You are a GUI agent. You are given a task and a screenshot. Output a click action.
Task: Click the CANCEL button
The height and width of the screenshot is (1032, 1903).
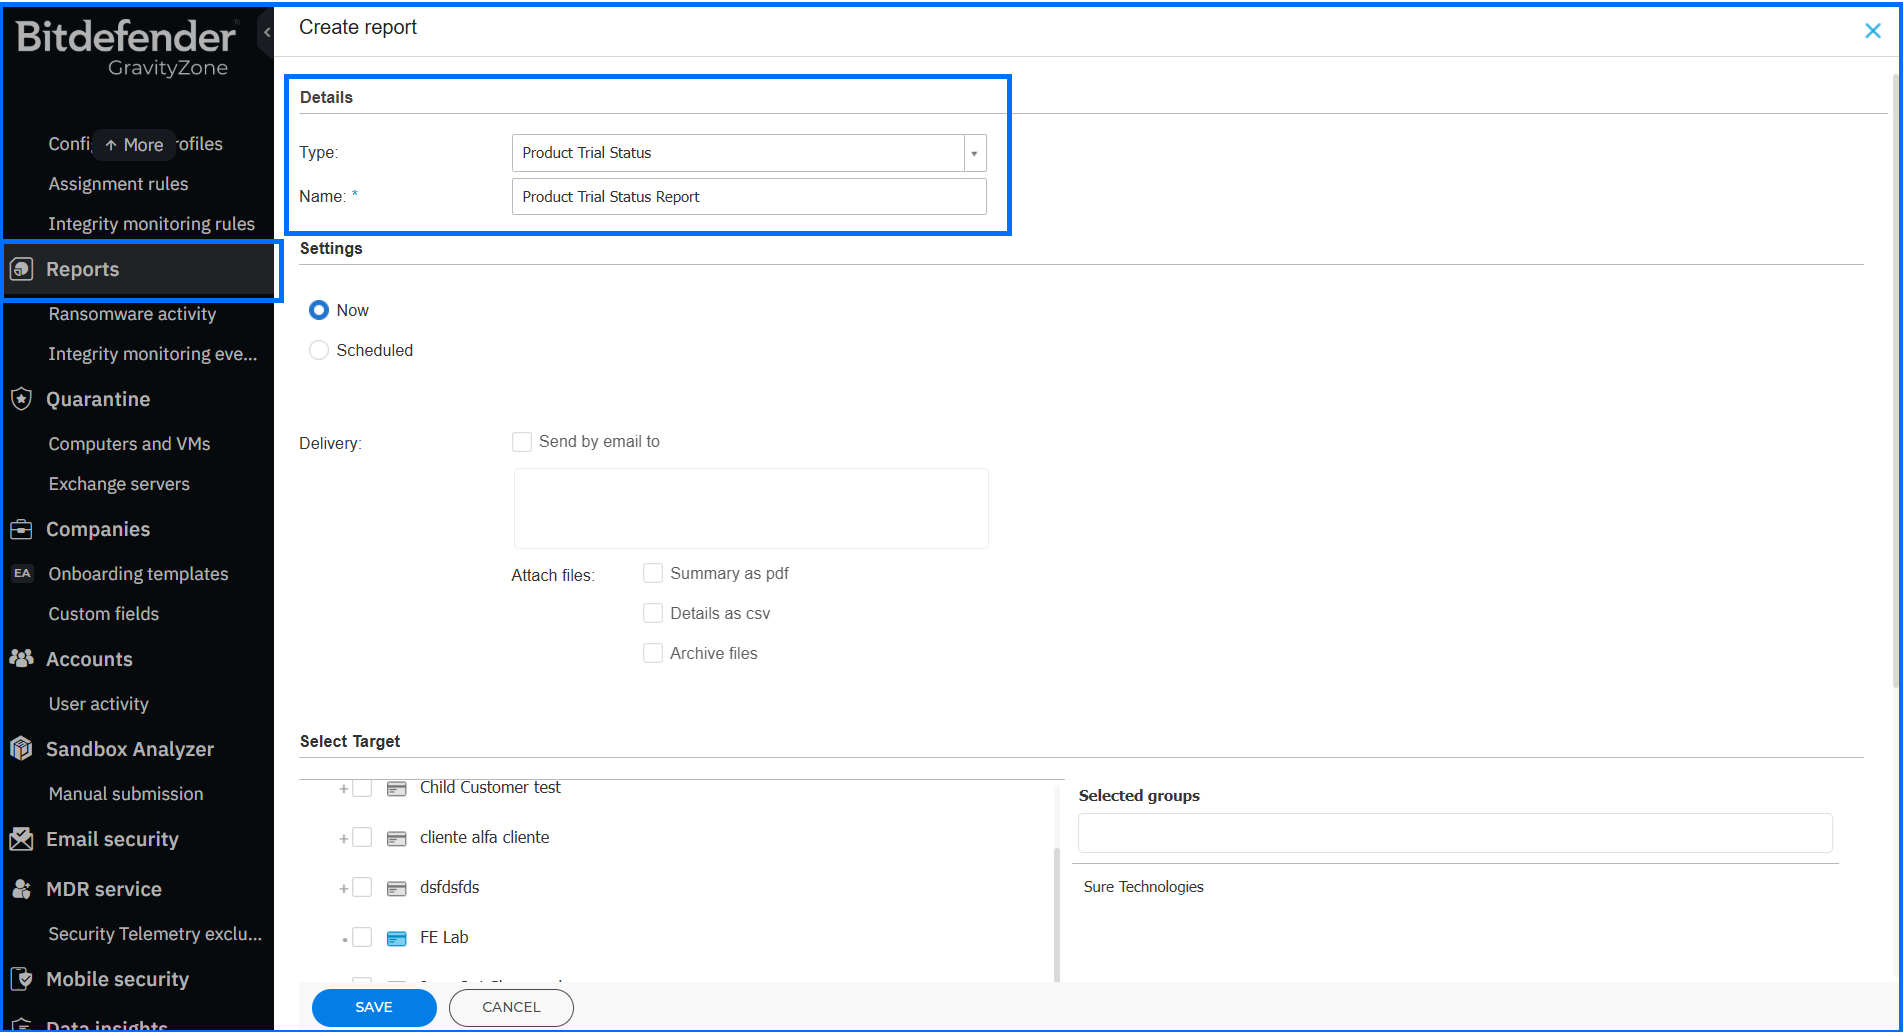[511, 1007]
